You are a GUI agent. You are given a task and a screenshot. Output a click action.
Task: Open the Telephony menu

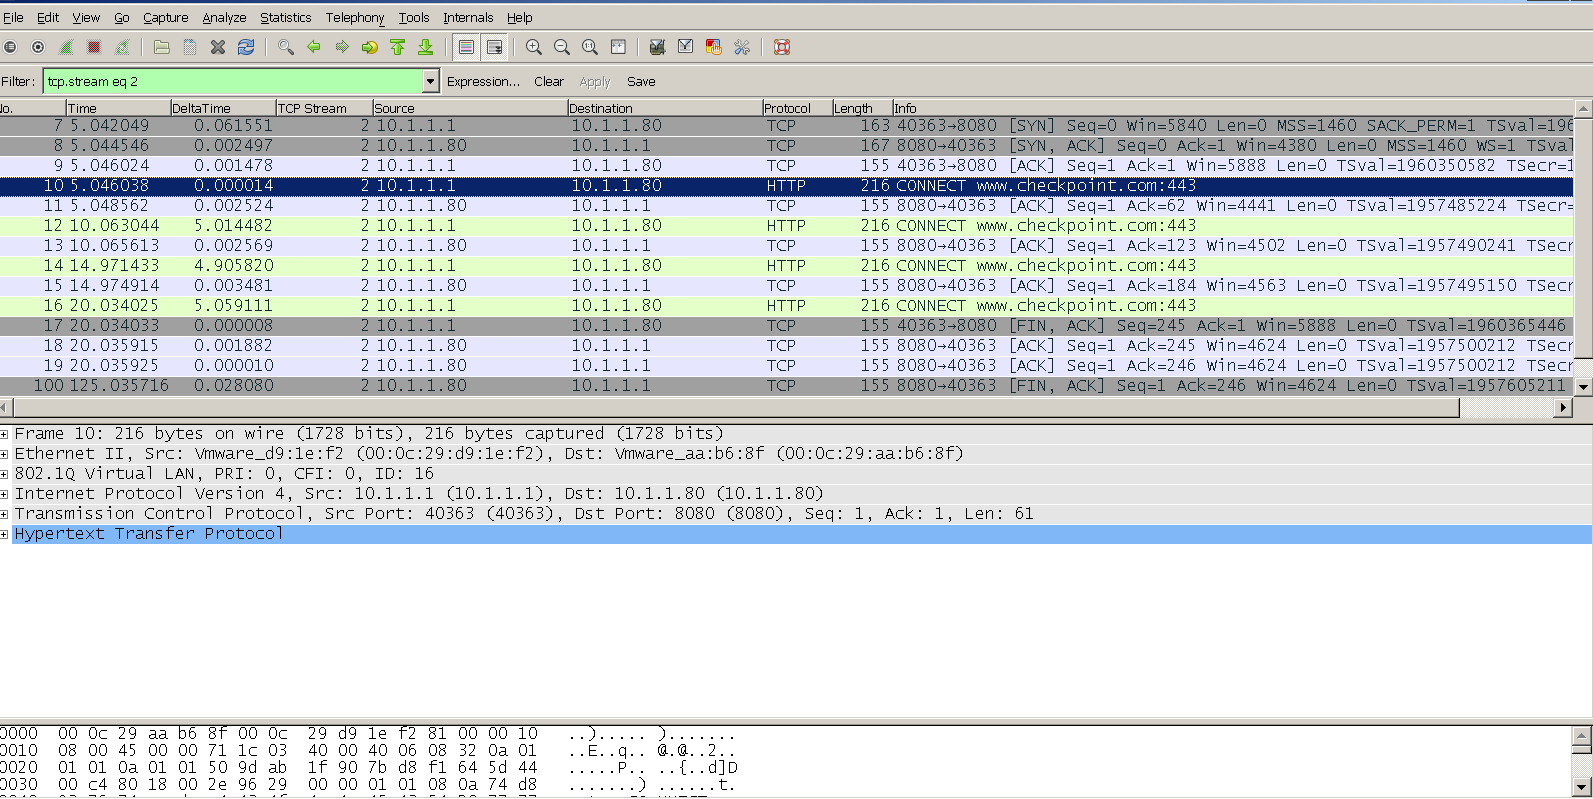(x=354, y=17)
